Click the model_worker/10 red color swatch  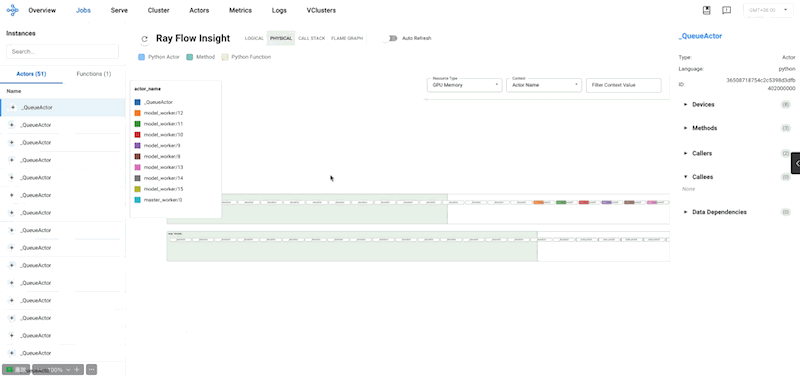coord(137,135)
